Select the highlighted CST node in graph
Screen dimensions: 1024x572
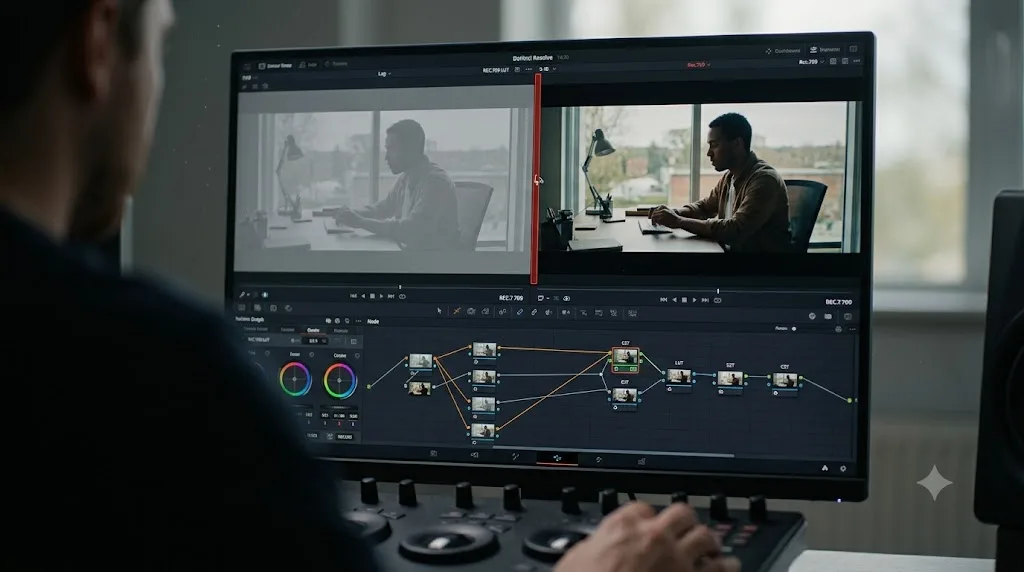[625, 358]
